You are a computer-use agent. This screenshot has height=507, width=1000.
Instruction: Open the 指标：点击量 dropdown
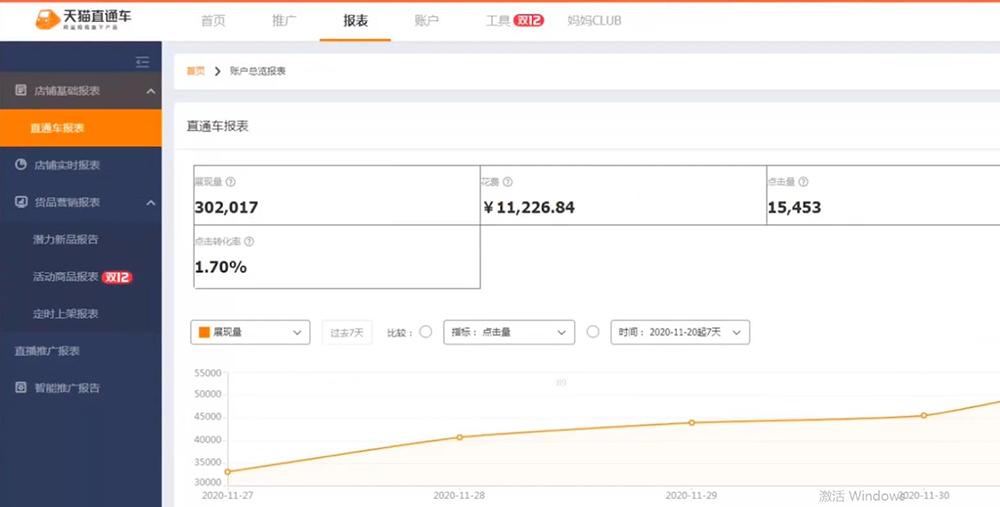pos(509,332)
